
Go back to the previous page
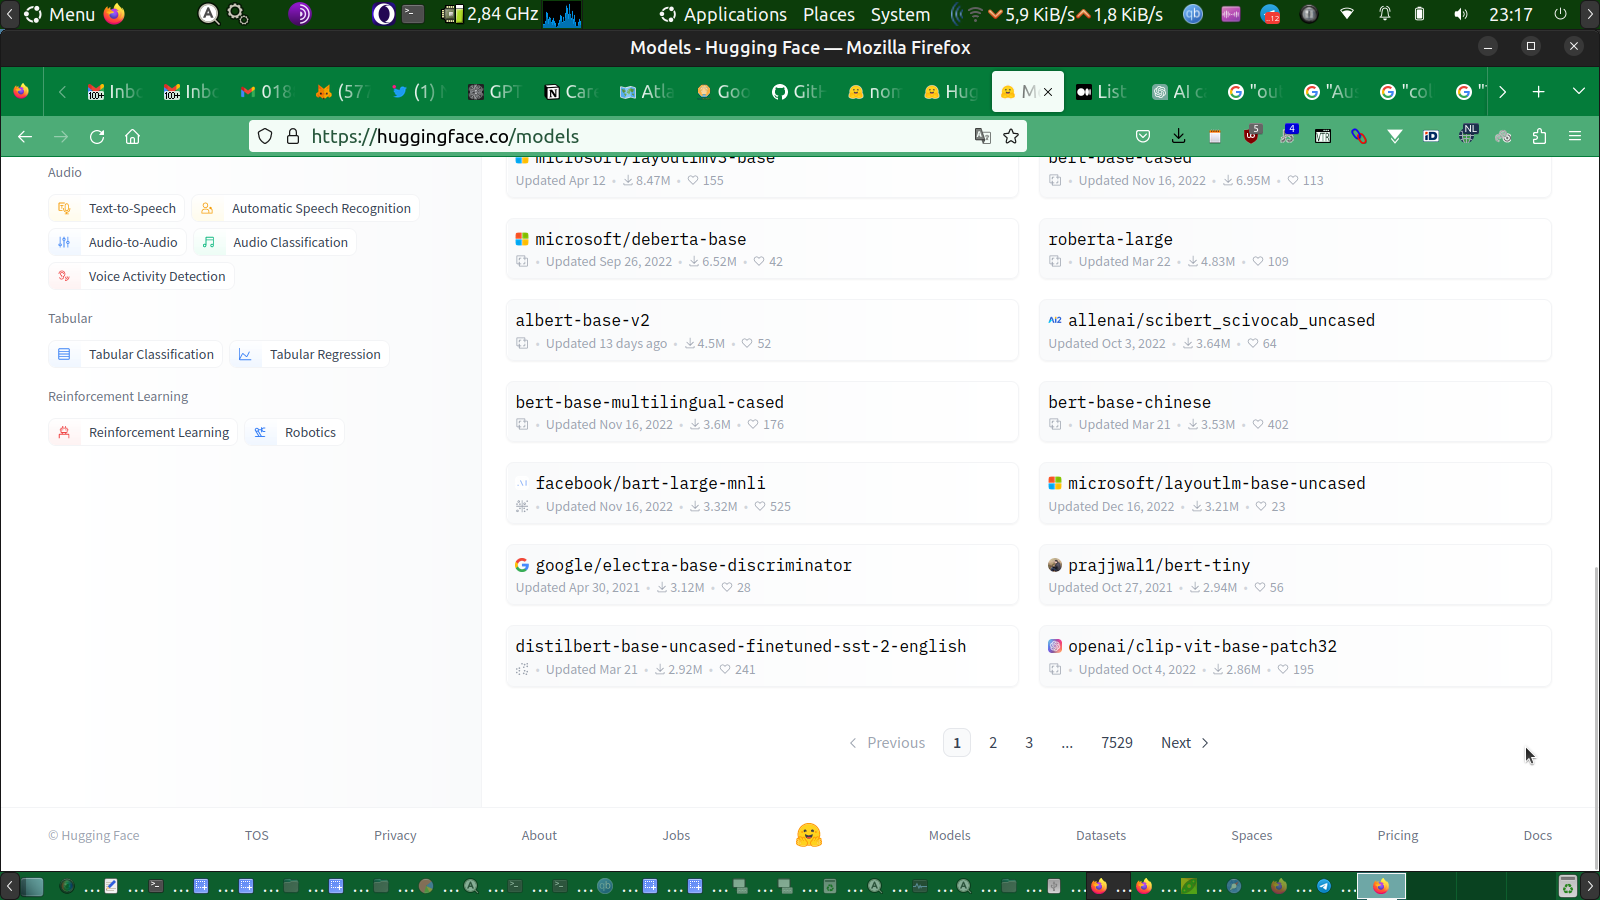[x=25, y=136]
